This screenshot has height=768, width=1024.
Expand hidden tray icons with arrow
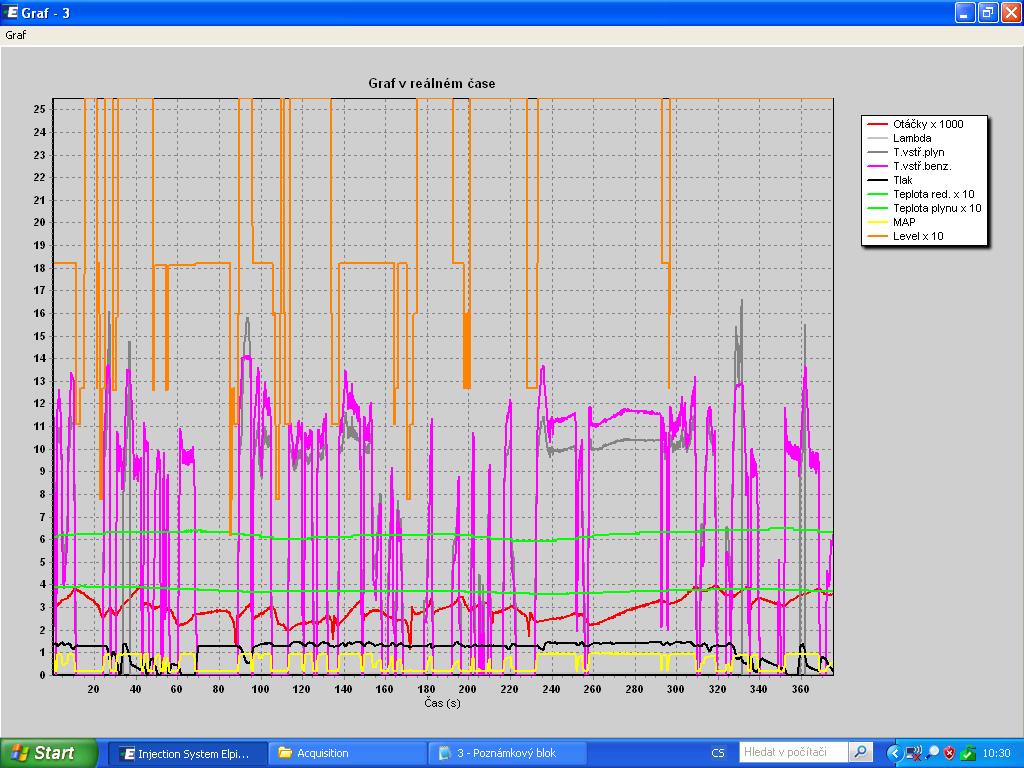894,753
